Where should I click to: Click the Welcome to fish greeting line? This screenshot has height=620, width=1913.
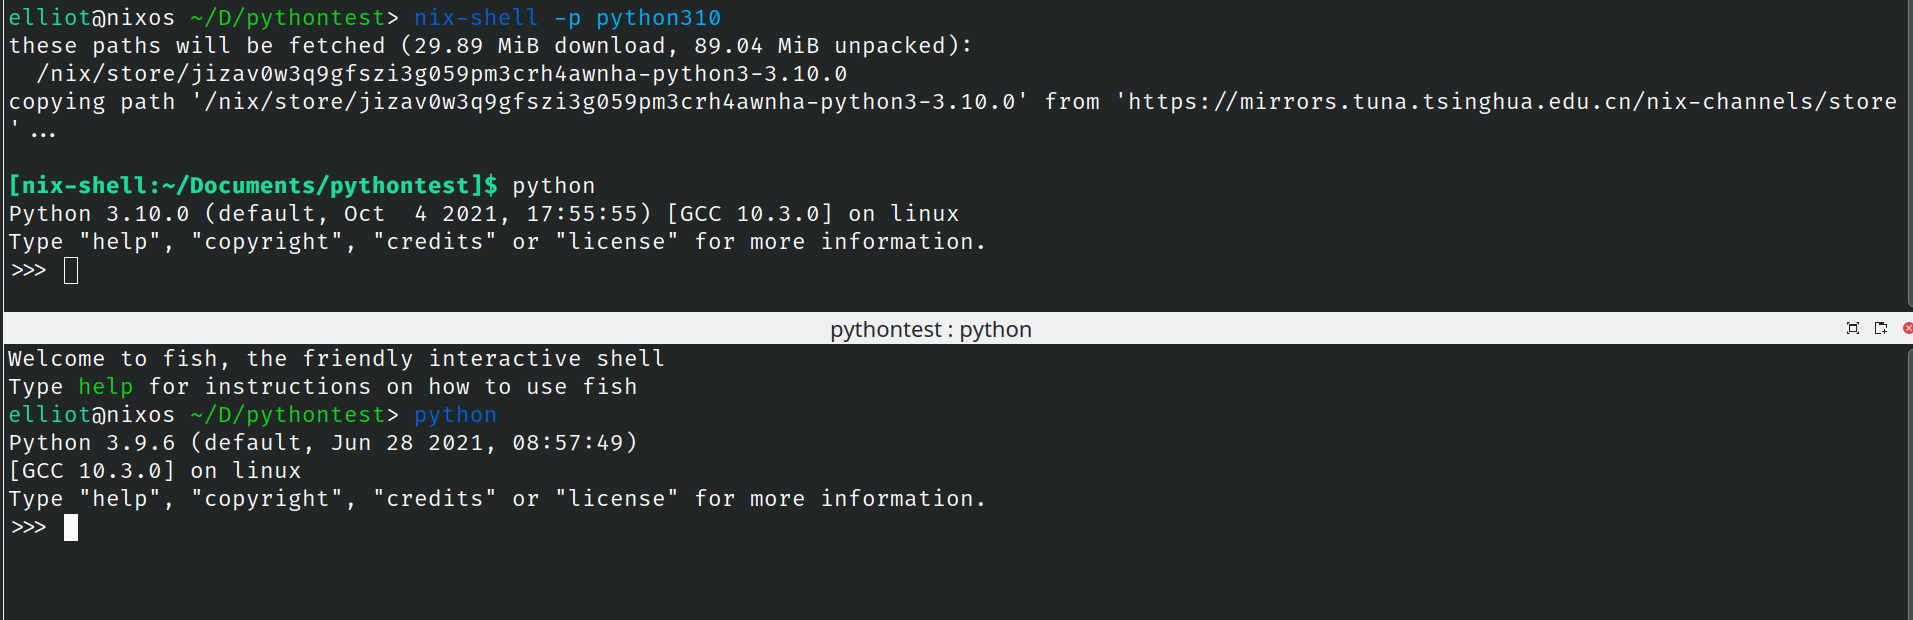pos(336,359)
